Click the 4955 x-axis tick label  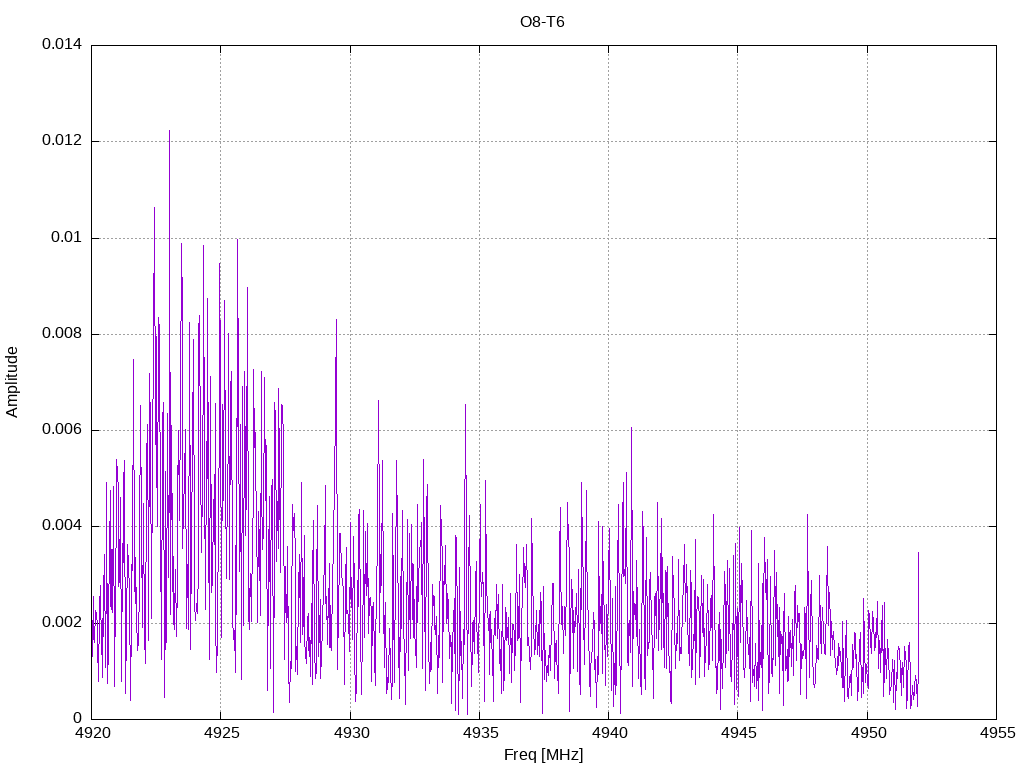click(996, 734)
